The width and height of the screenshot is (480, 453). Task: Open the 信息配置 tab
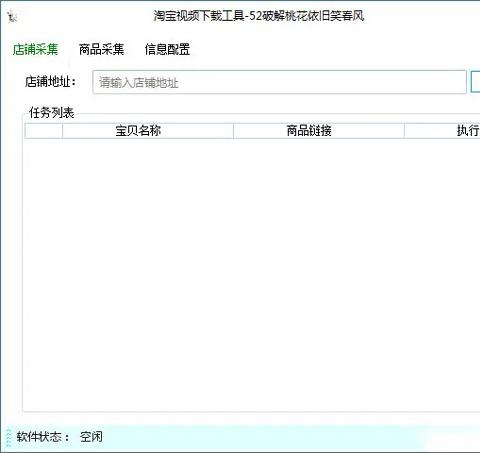(x=167, y=49)
